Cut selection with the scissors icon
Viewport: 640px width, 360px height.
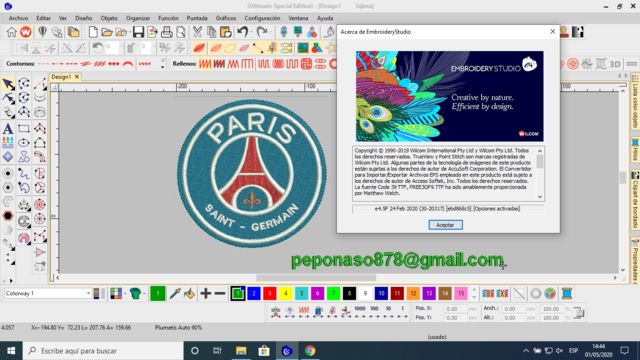coord(197,32)
